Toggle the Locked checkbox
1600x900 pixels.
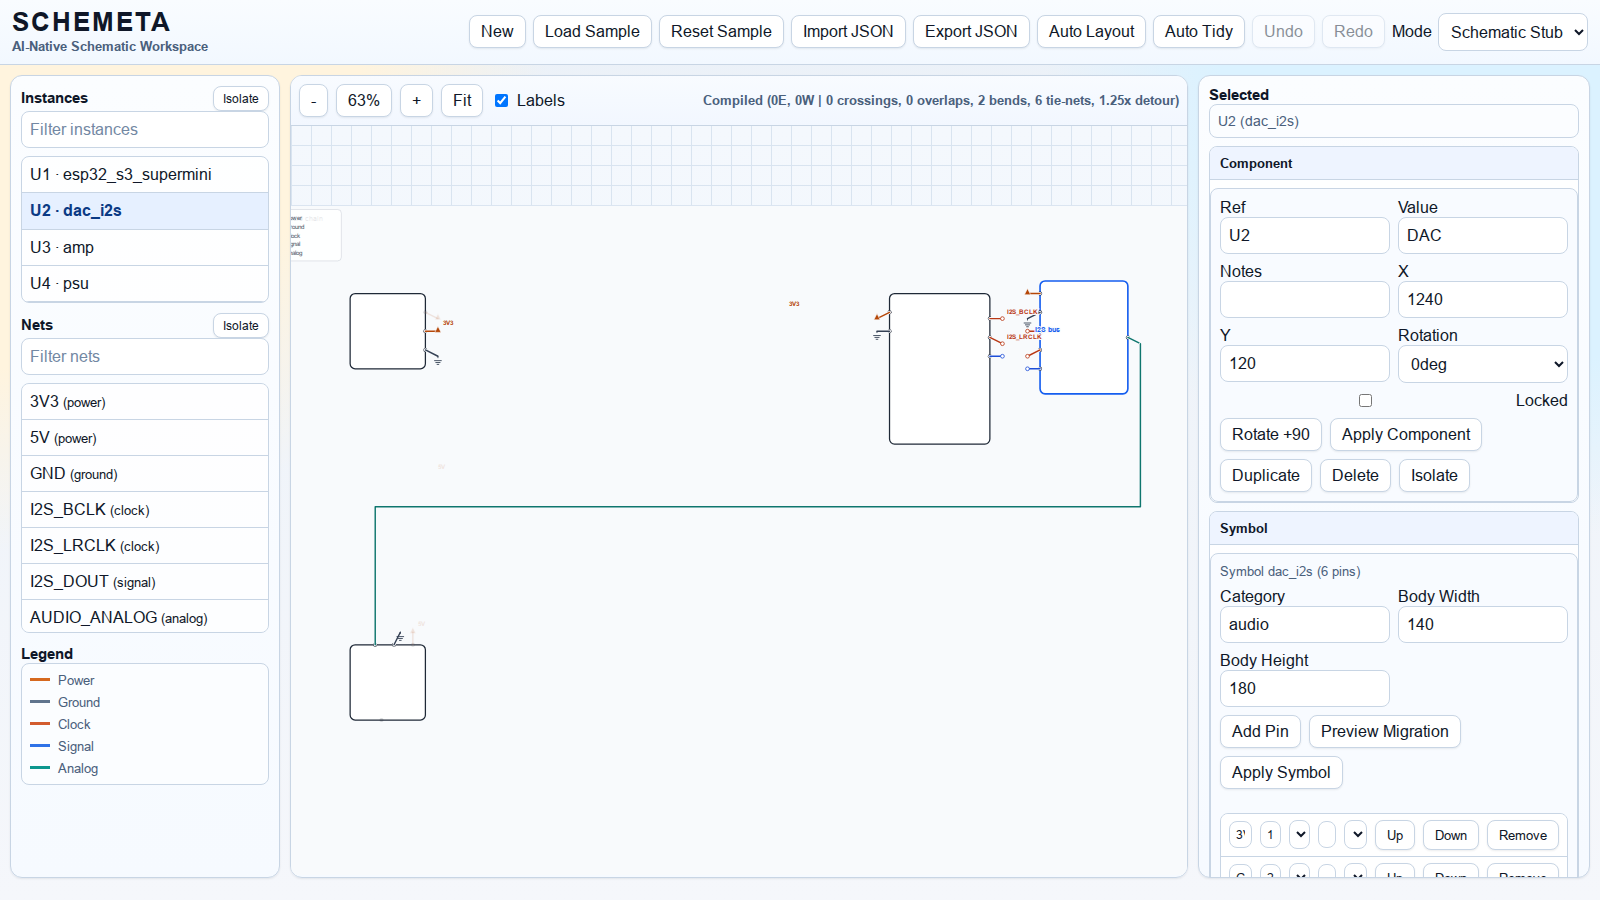1365,400
